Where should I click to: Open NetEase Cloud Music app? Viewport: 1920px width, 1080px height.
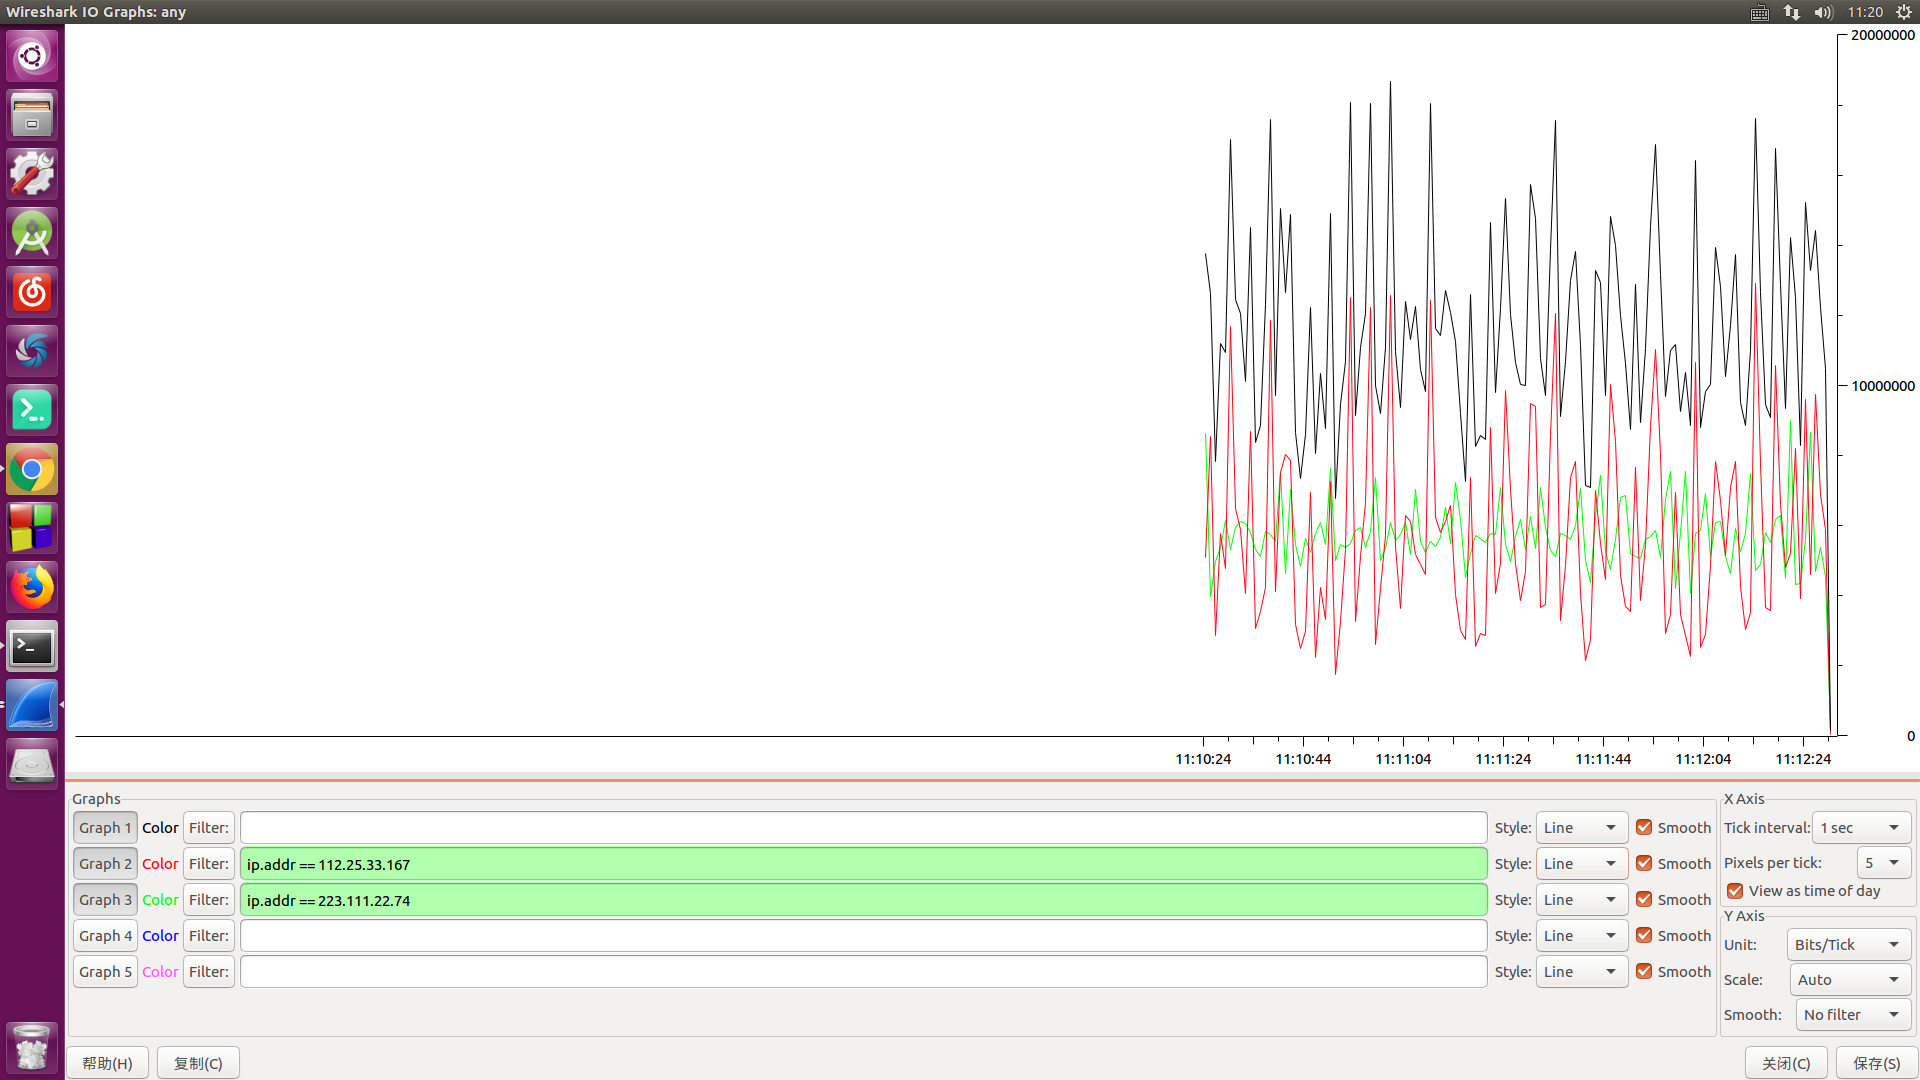[32, 292]
